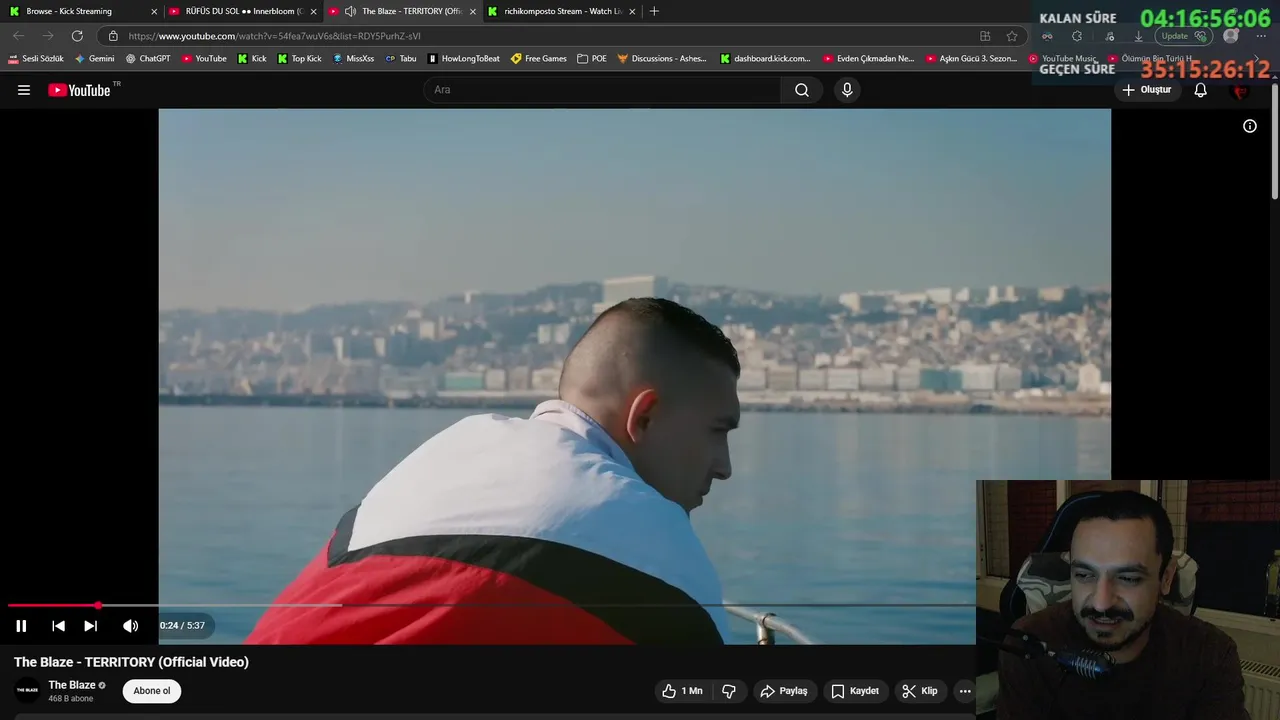Close the RÜFÜS DU SOL tab
Image resolution: width=1280 pixels, height=720 pixels.
(x=313, y=12)
